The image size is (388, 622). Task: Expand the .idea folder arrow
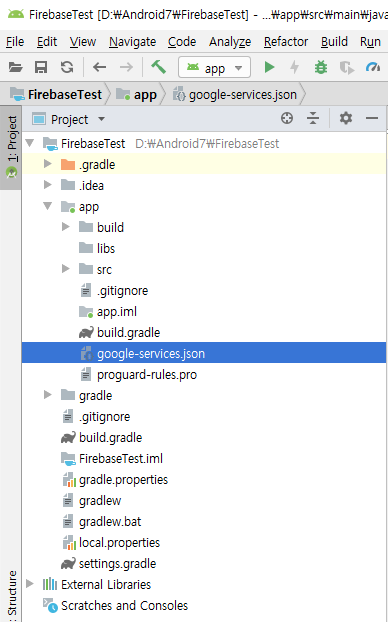[x=48, y=185]
